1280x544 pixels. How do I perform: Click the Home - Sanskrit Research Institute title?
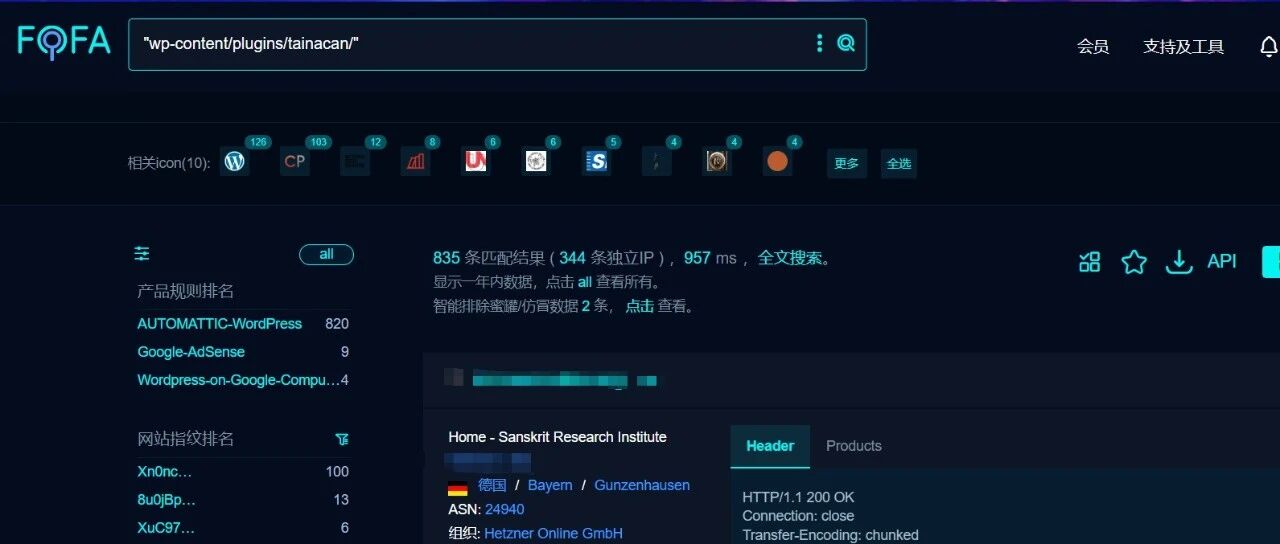coord(557,437)
